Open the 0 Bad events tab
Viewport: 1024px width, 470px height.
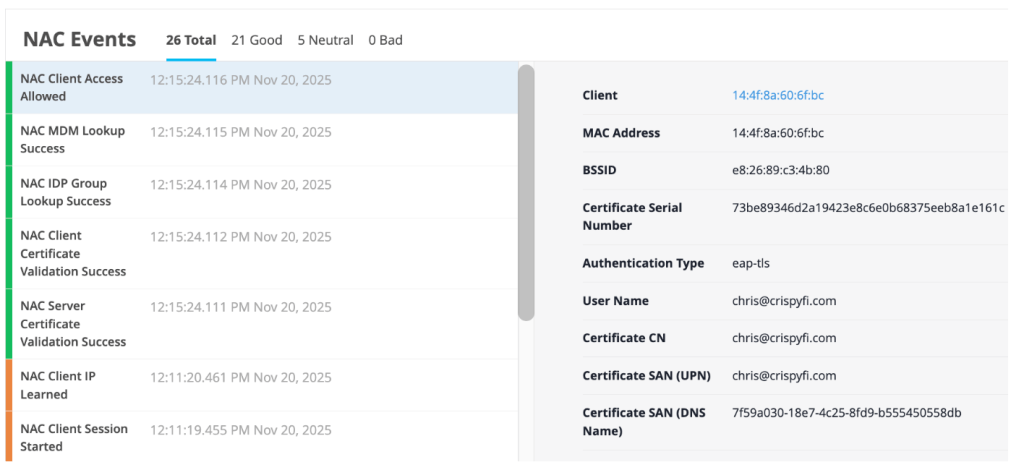tap(385, 40)
